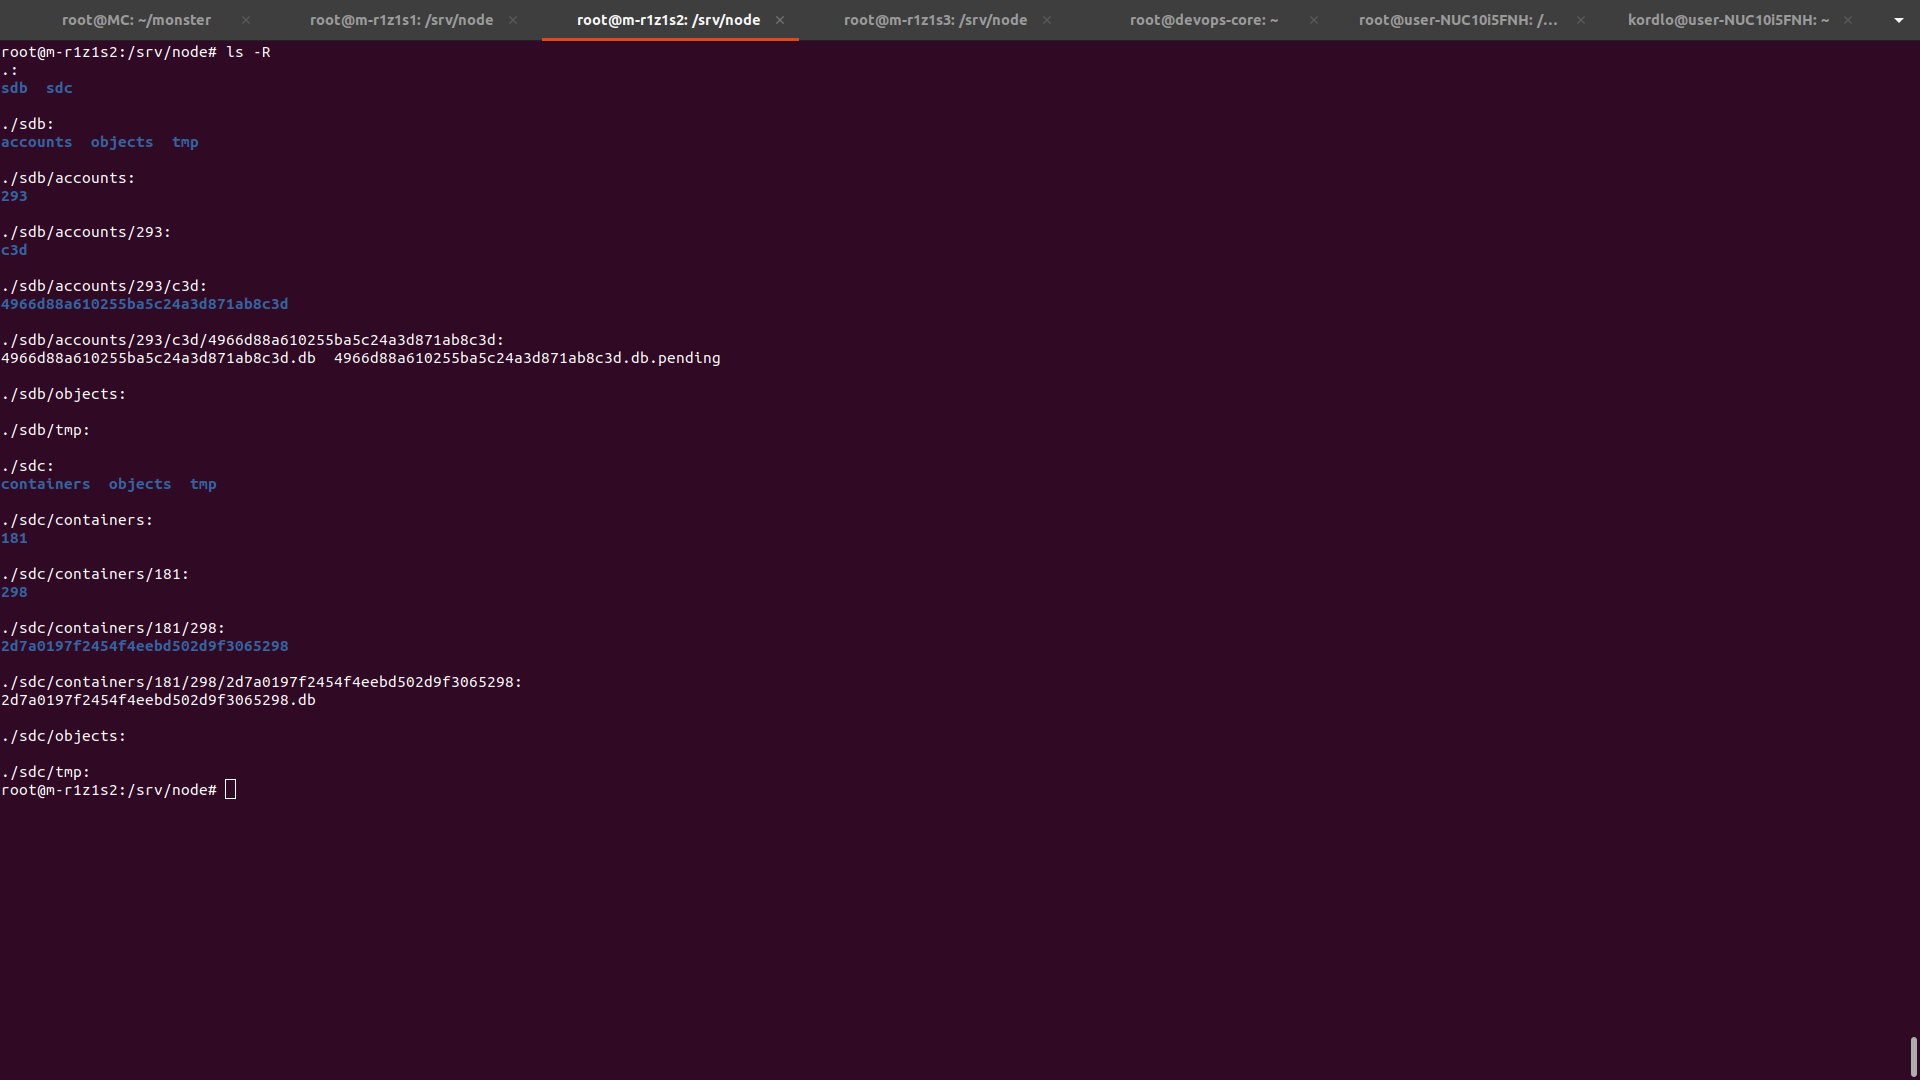This screenshot has height=1080, width=1920.
Task: Click the terminal scrollbar handle
Action: click(1913, 1056)
